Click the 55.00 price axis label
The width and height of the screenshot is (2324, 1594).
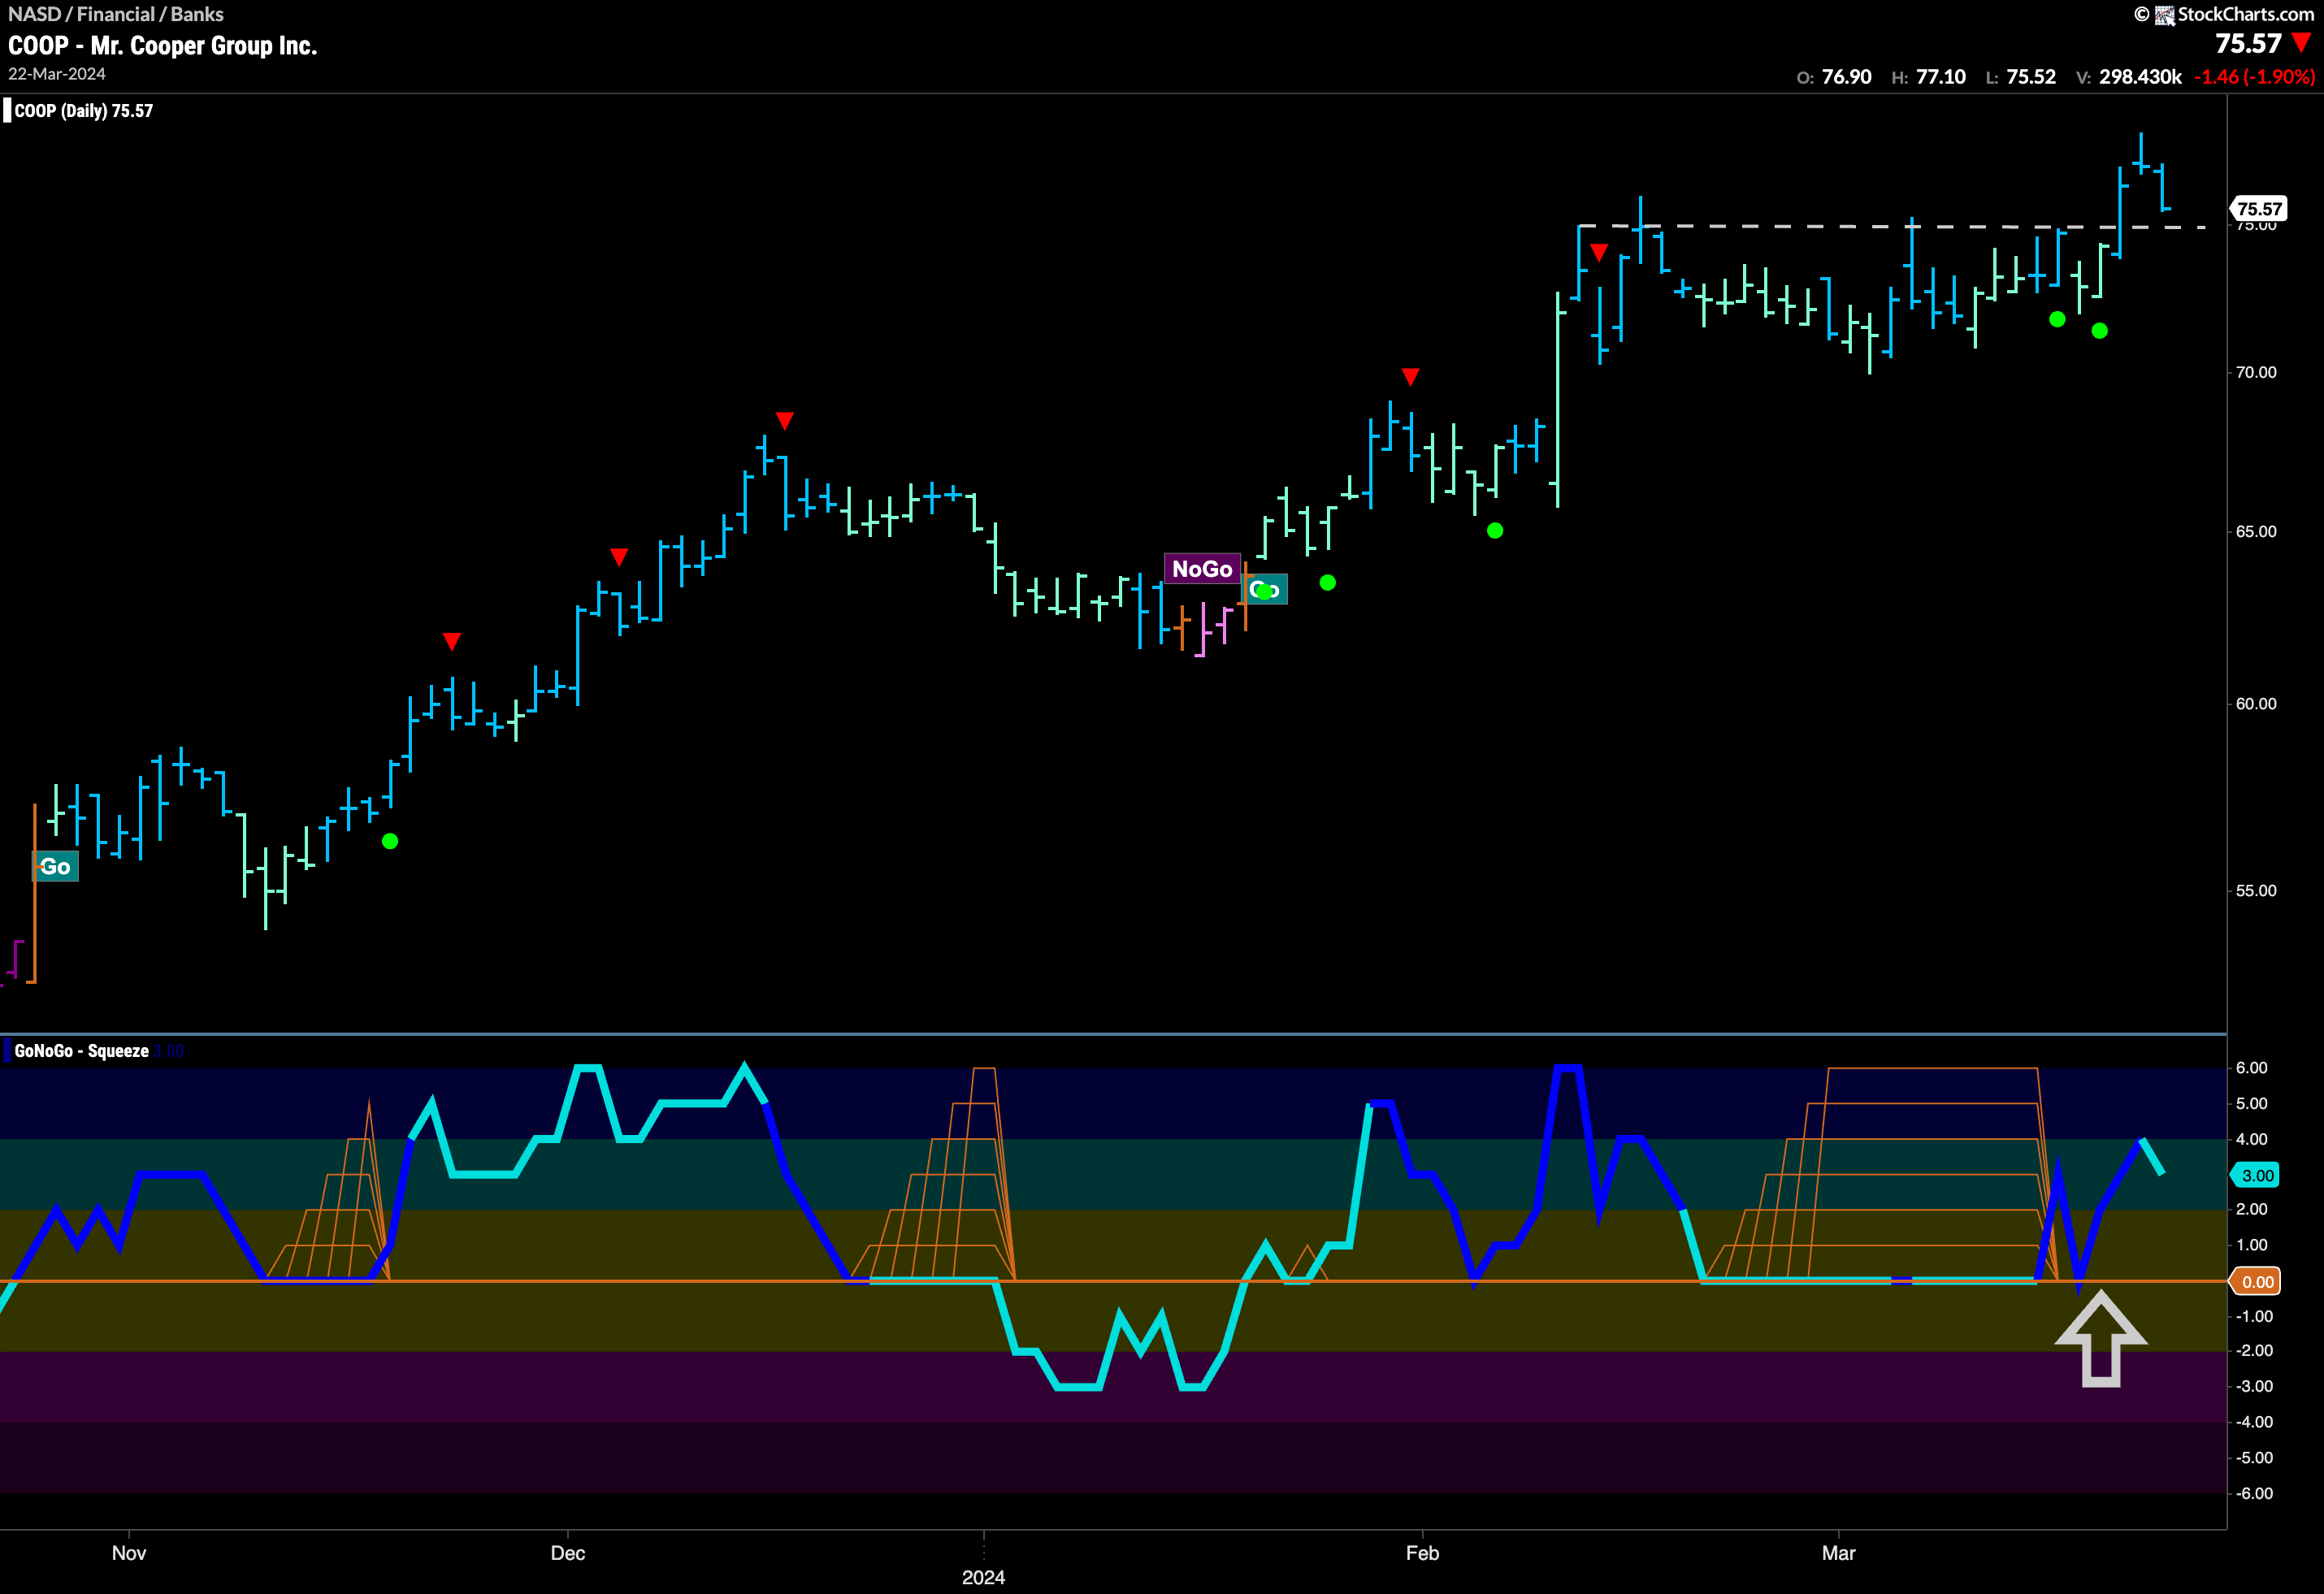tap(2256, 890)
